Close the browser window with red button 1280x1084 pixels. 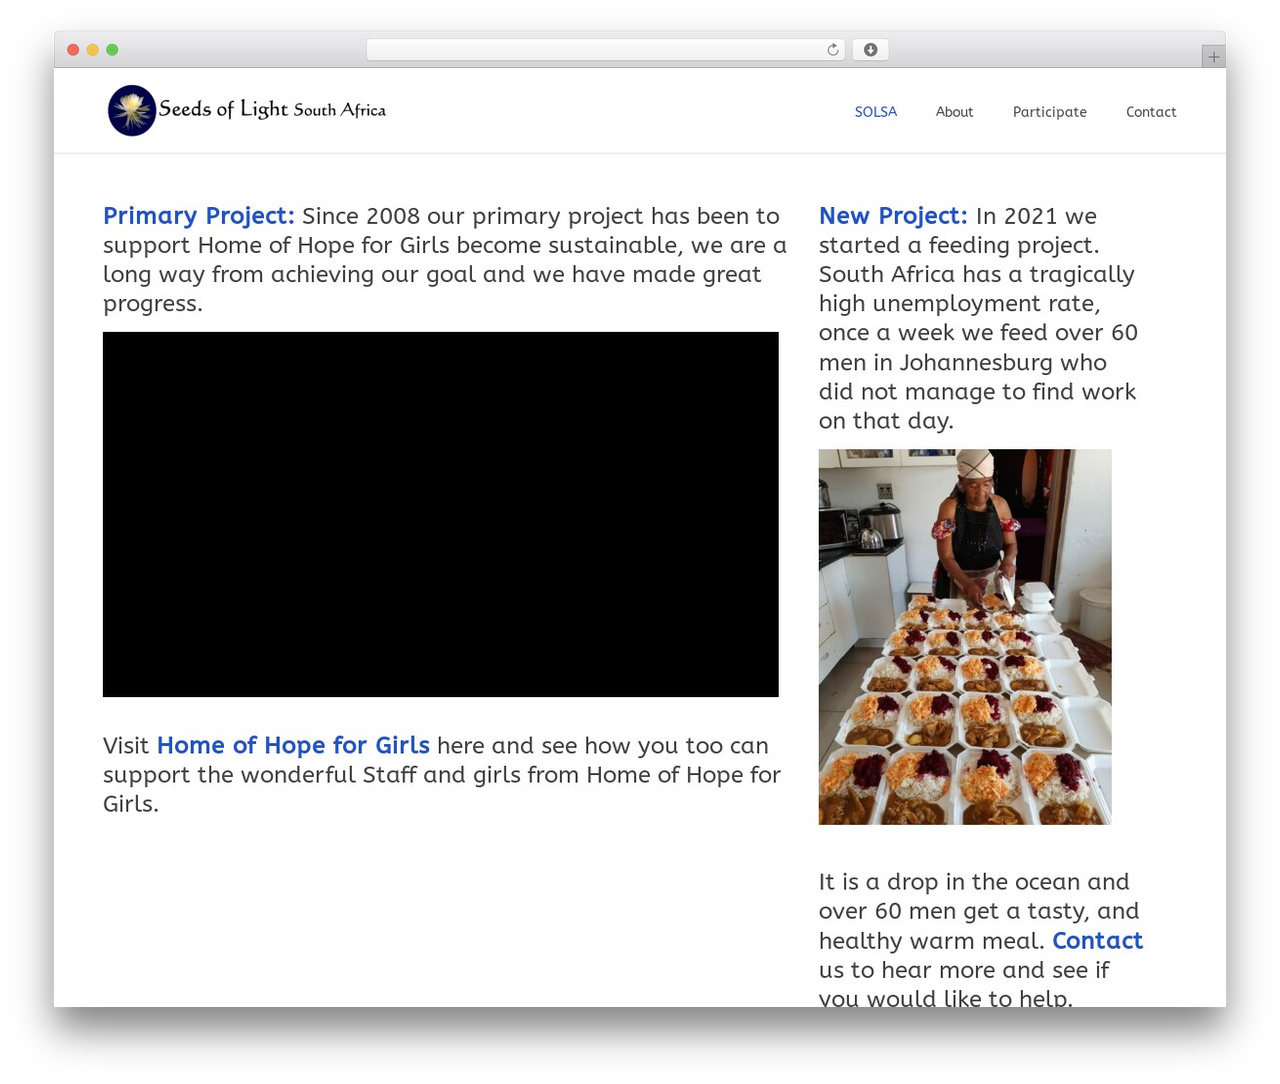pos(73,50)
